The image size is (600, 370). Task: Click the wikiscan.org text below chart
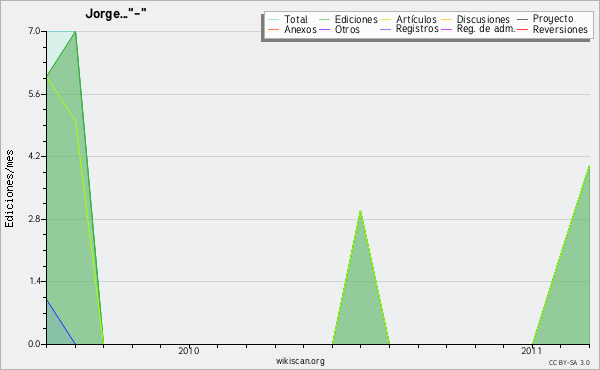pos(300,360)
